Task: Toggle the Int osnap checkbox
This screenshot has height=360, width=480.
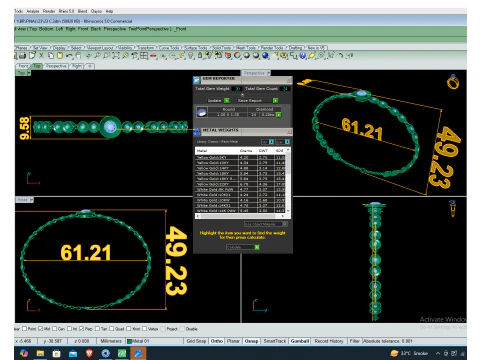Action: [69, 329]
